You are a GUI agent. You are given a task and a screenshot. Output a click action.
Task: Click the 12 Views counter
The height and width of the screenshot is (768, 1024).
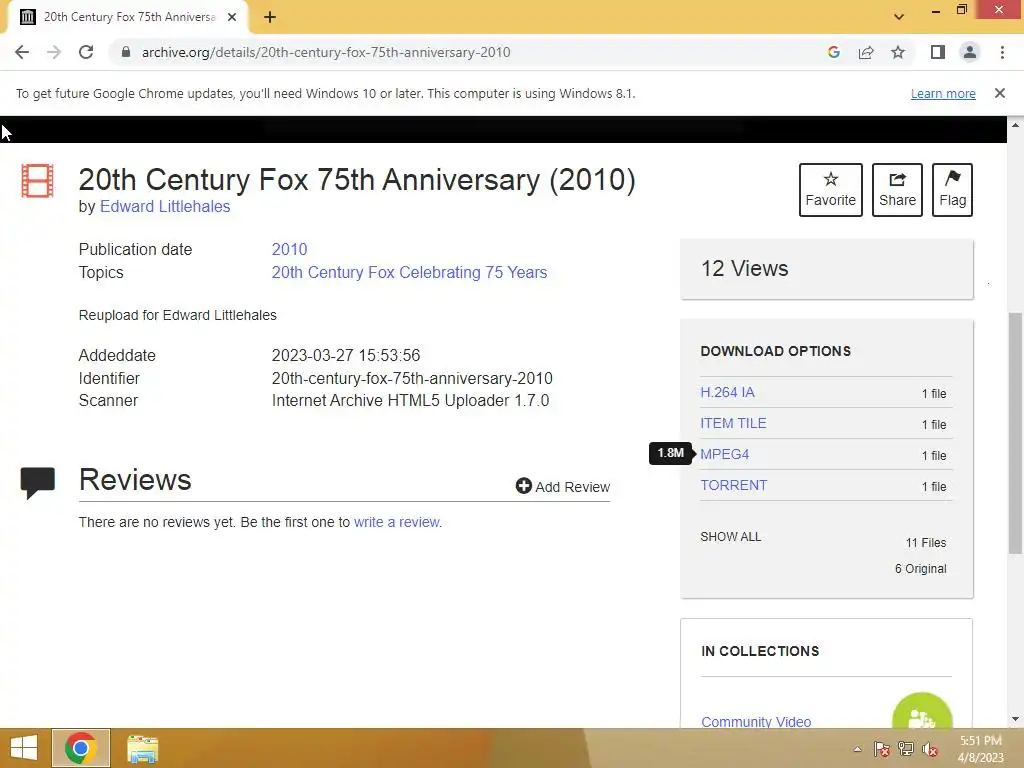click(x=744, y=268)
